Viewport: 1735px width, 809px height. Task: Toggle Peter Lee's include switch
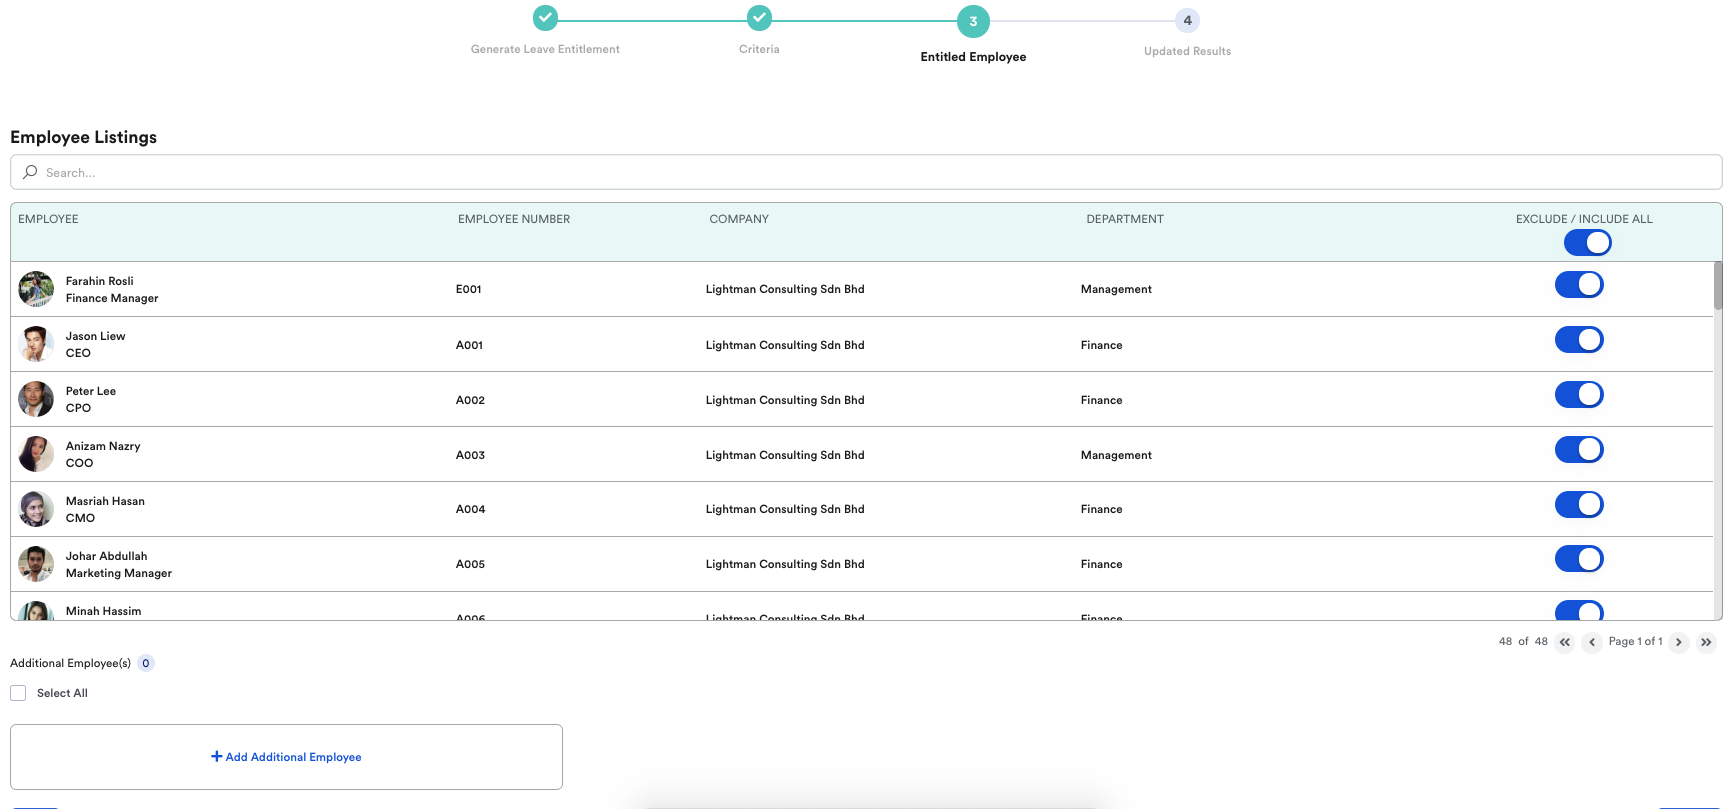click(x=1579, y=395)
